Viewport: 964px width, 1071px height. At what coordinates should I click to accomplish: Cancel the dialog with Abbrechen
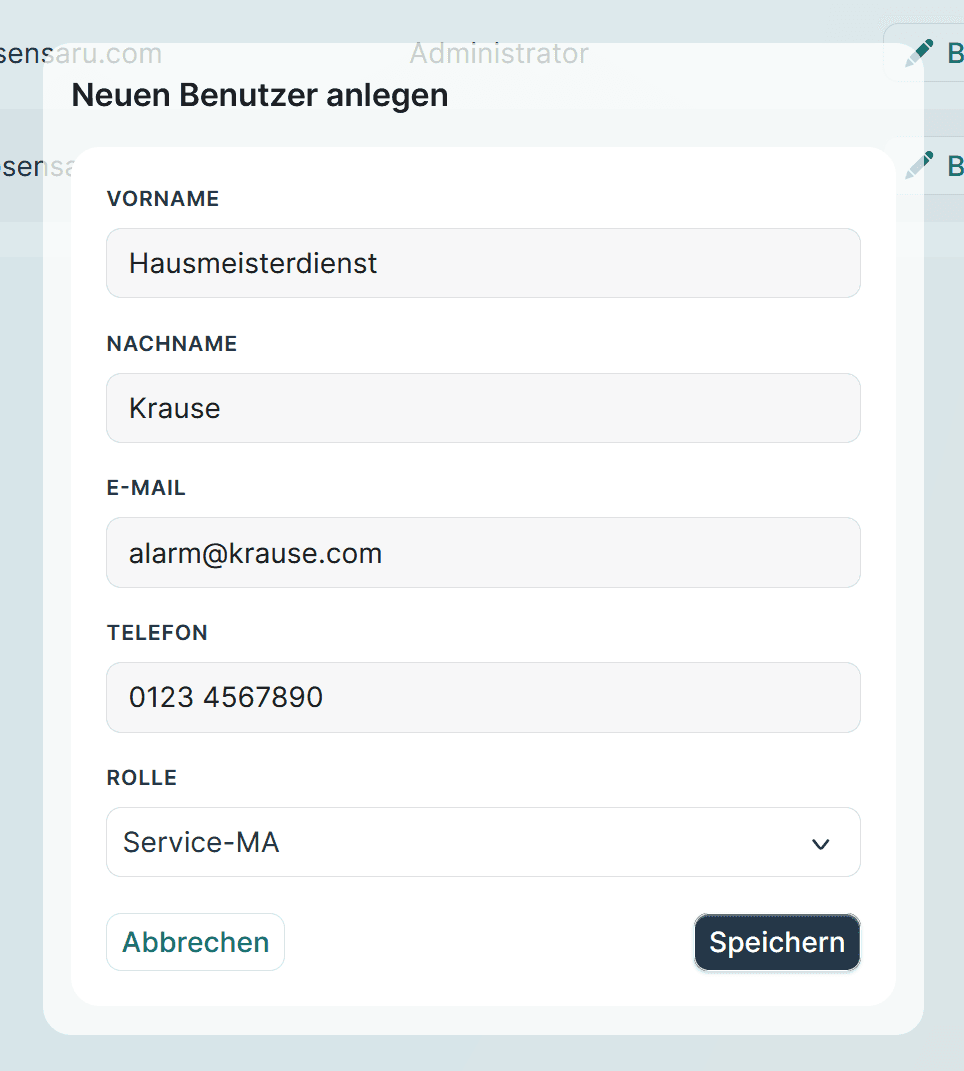point(195,942)
